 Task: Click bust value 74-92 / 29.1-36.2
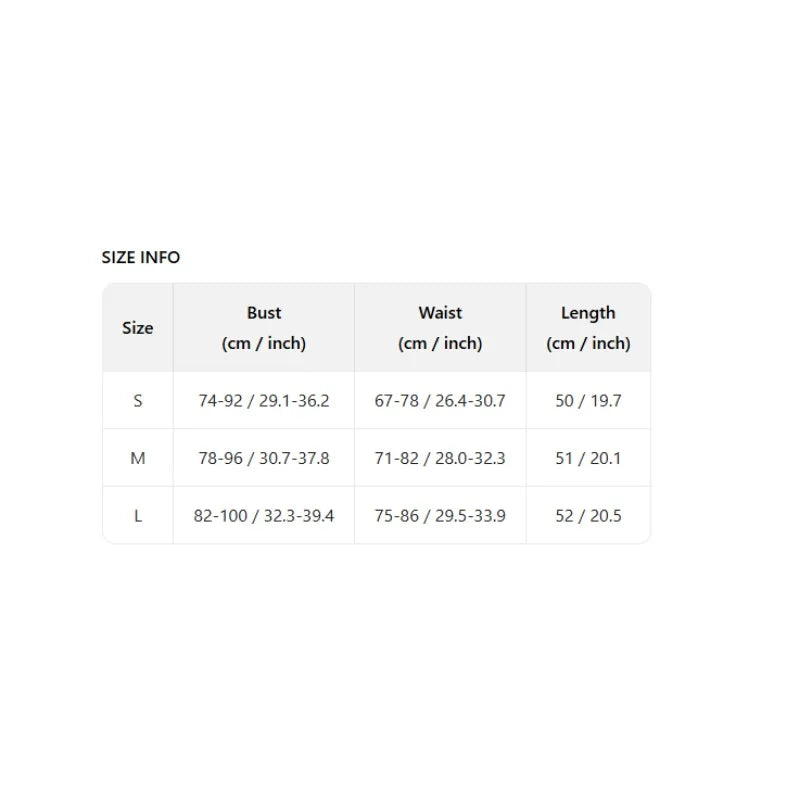264,401
